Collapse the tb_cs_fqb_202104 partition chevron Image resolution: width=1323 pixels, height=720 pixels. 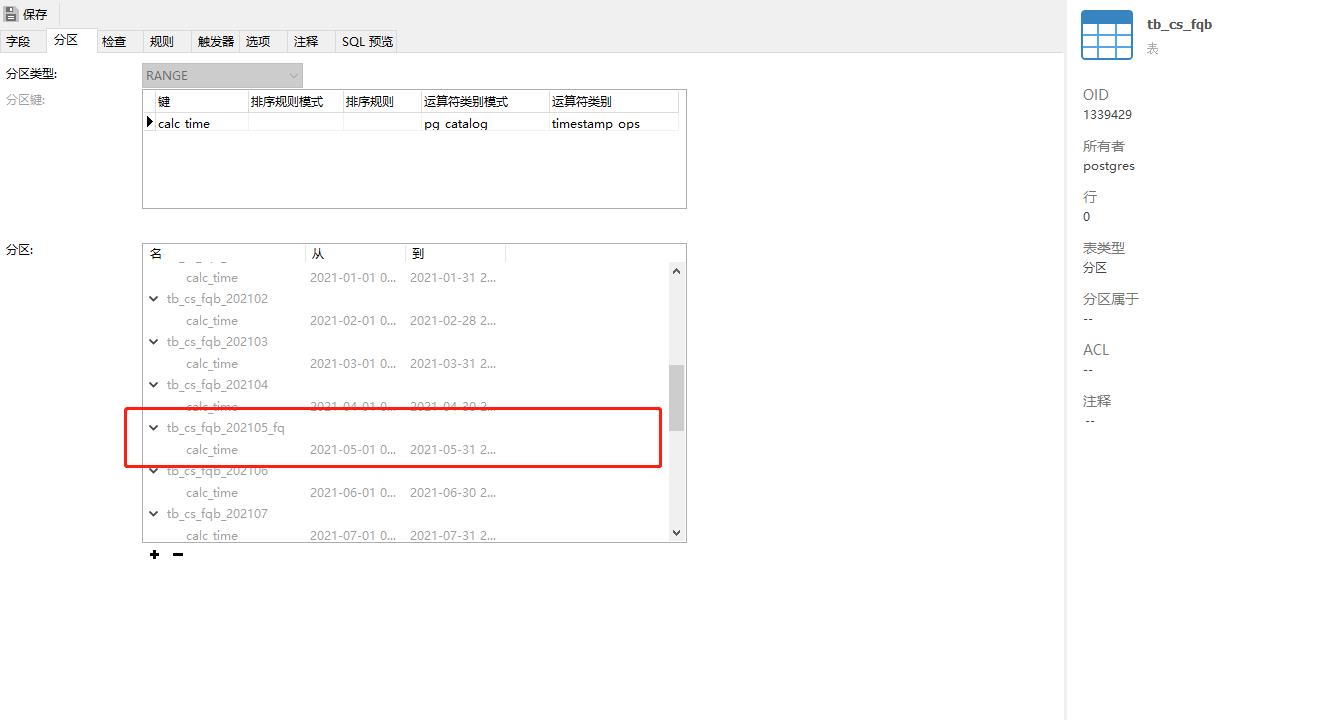[154, 385]
